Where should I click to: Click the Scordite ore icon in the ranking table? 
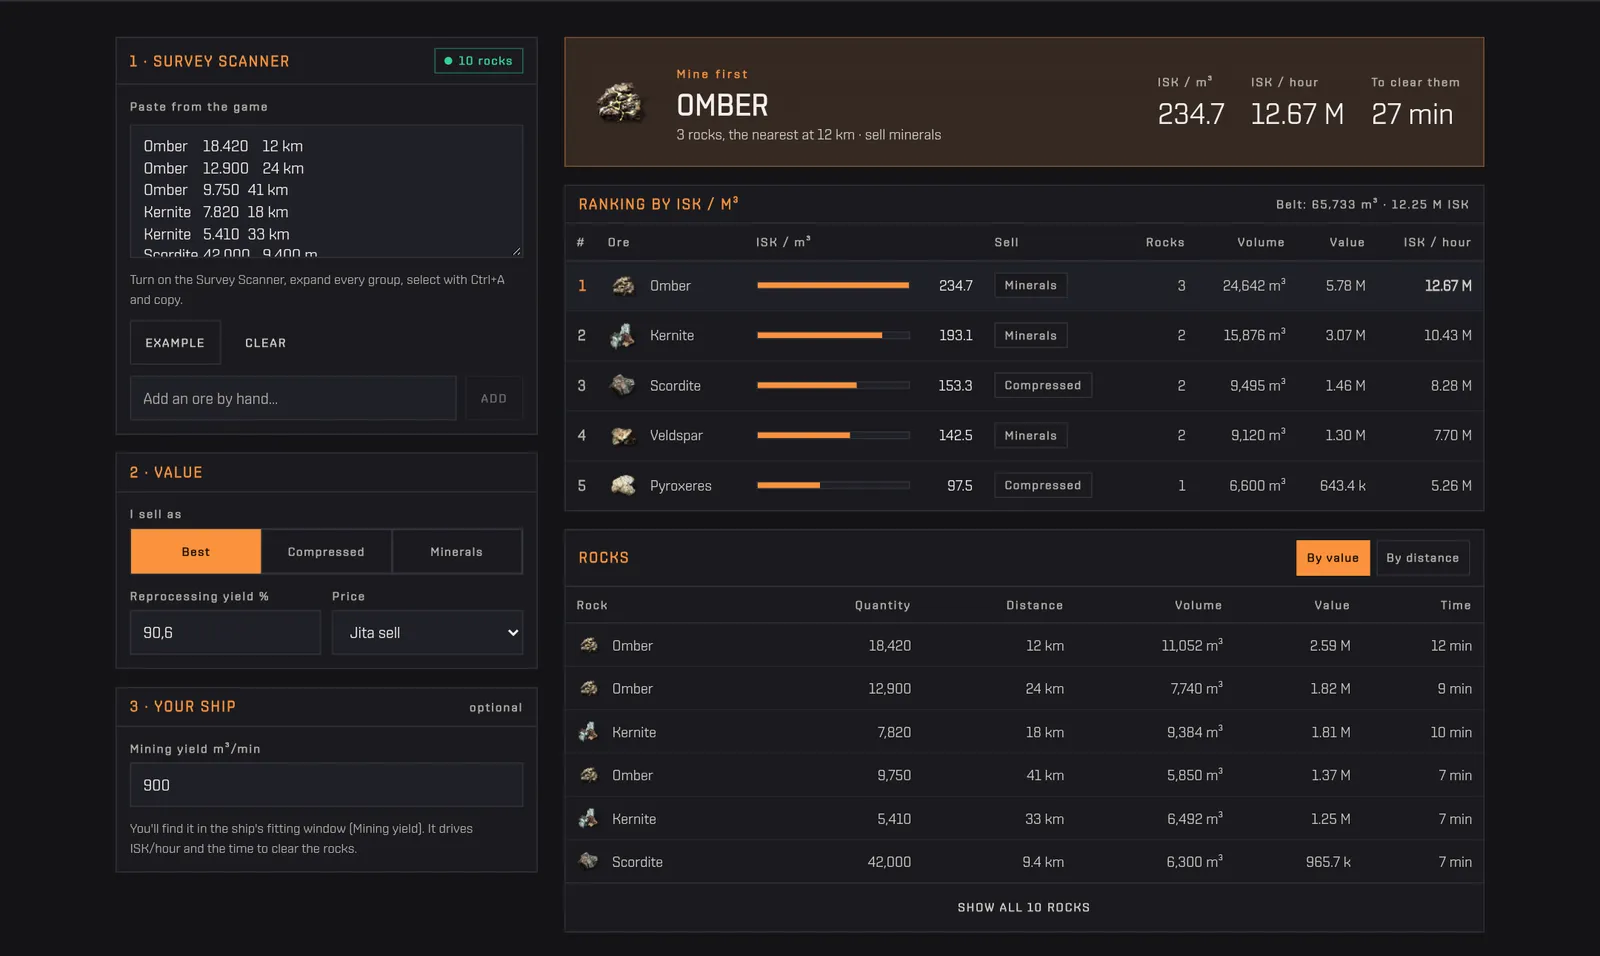coord(623,386)
